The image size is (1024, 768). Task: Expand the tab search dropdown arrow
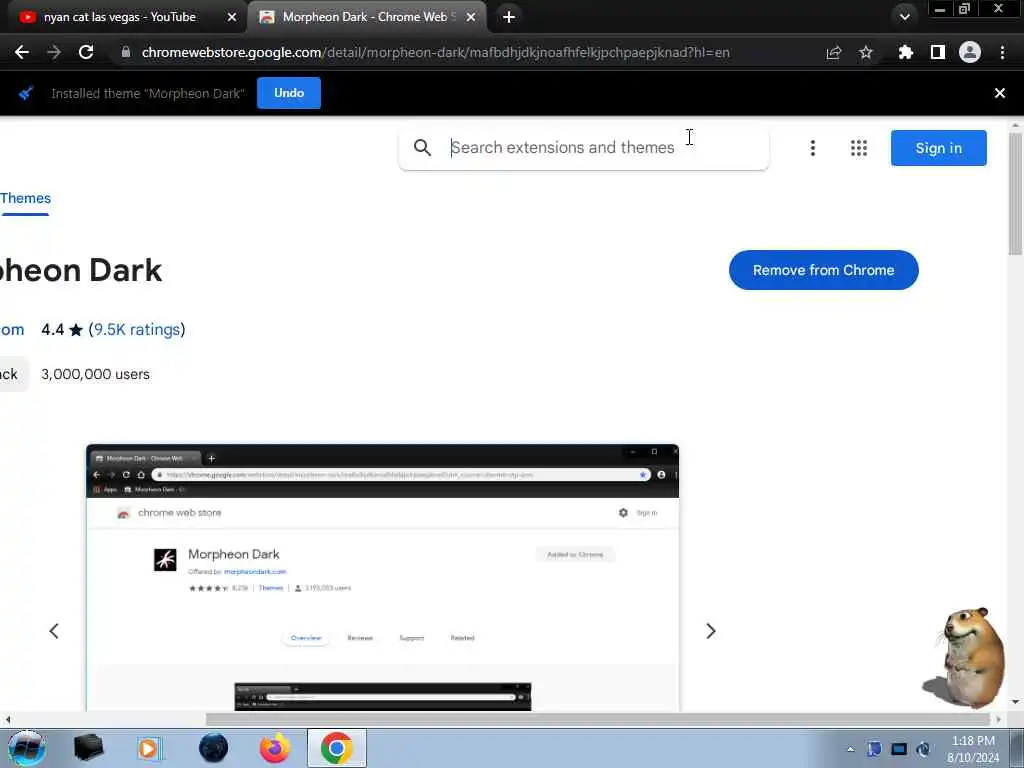[x=904, y=17]
